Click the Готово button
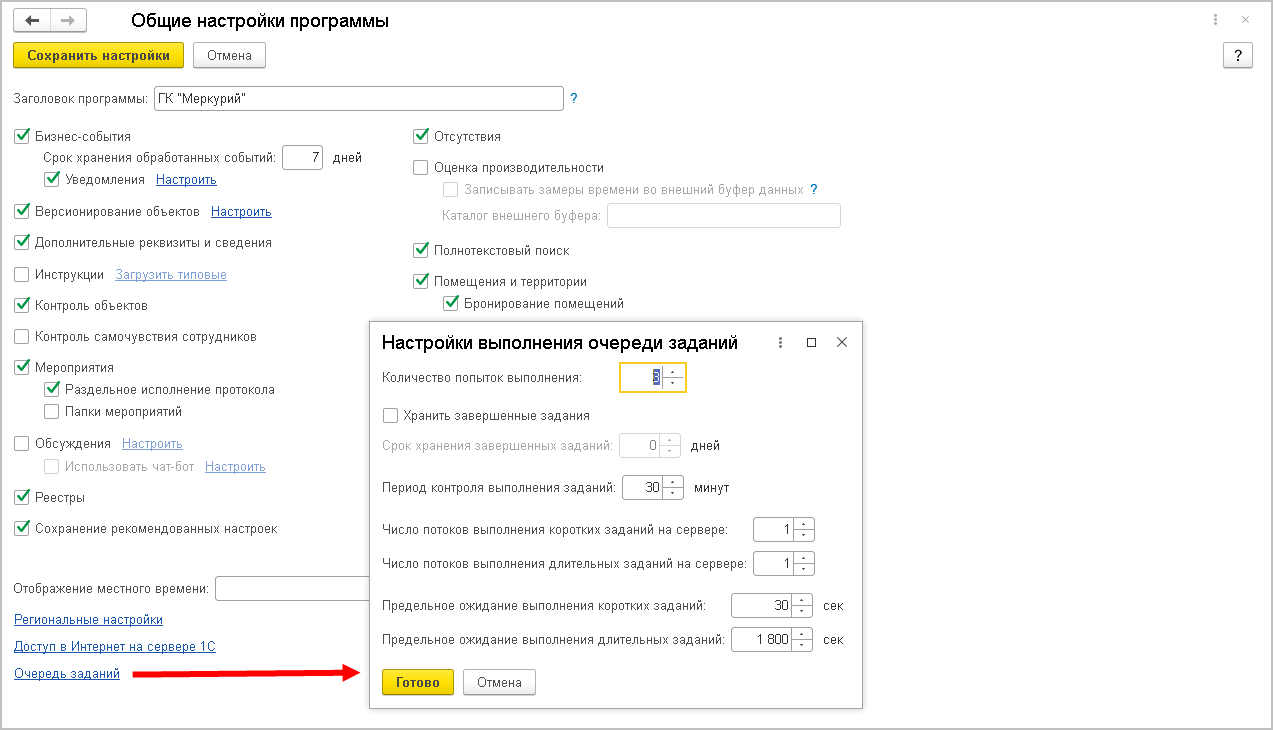The height and width of the screenshot is (730, 1273). [x=417, y=682]
